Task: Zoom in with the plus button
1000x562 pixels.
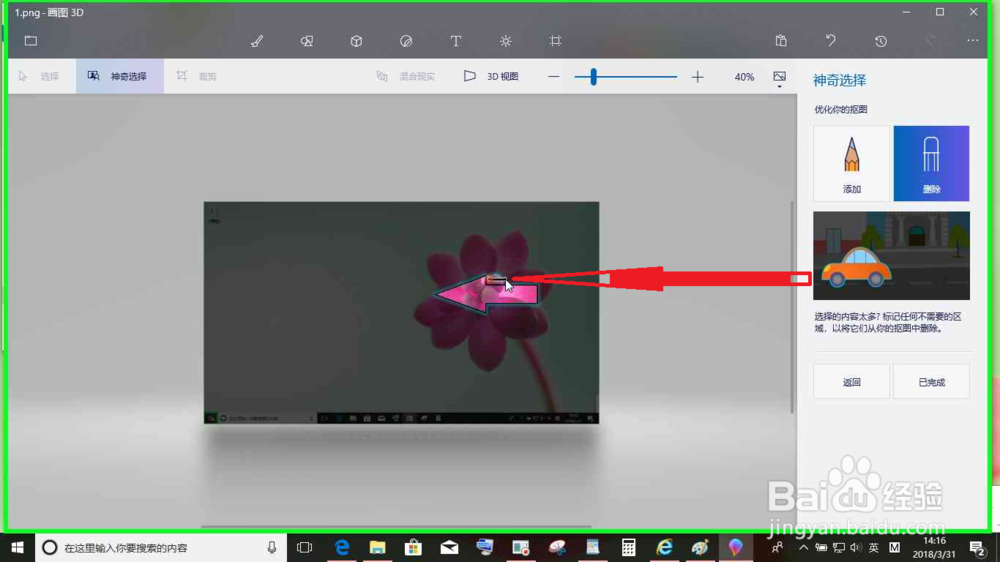Action: point(698,77)
